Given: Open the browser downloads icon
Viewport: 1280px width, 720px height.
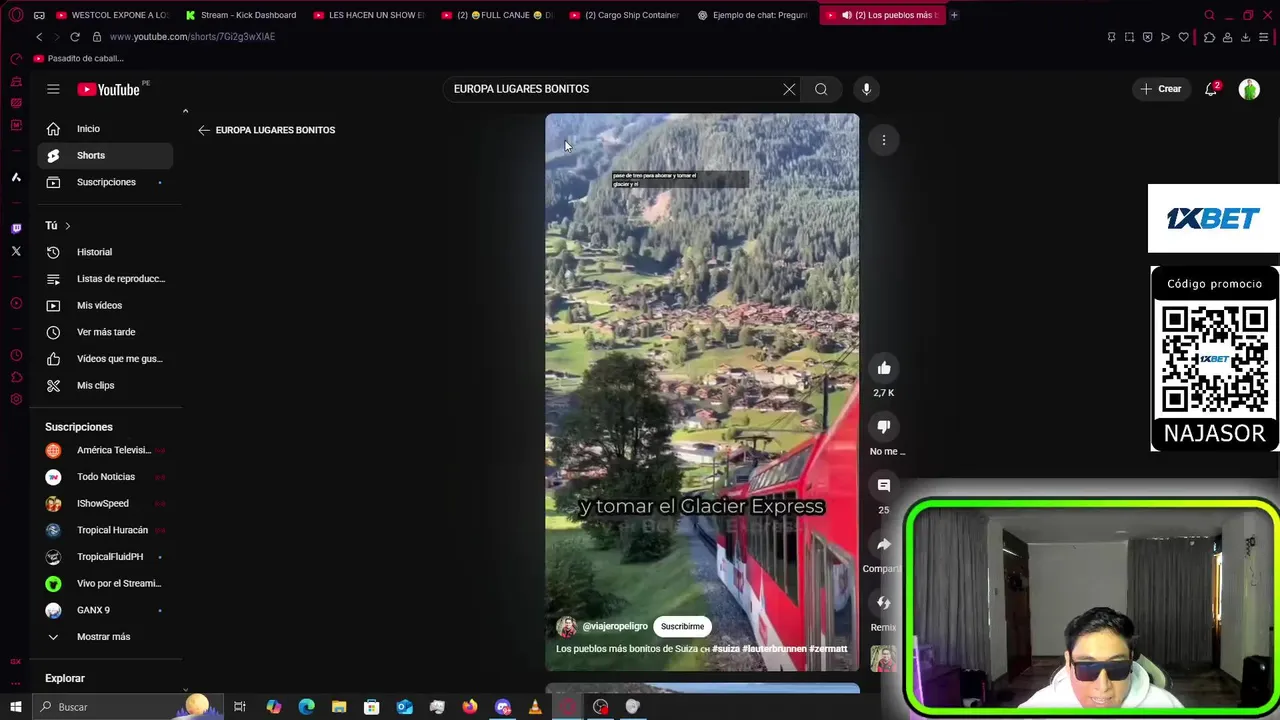Looking at the screenshot, I should click(x=1245, y=37).
